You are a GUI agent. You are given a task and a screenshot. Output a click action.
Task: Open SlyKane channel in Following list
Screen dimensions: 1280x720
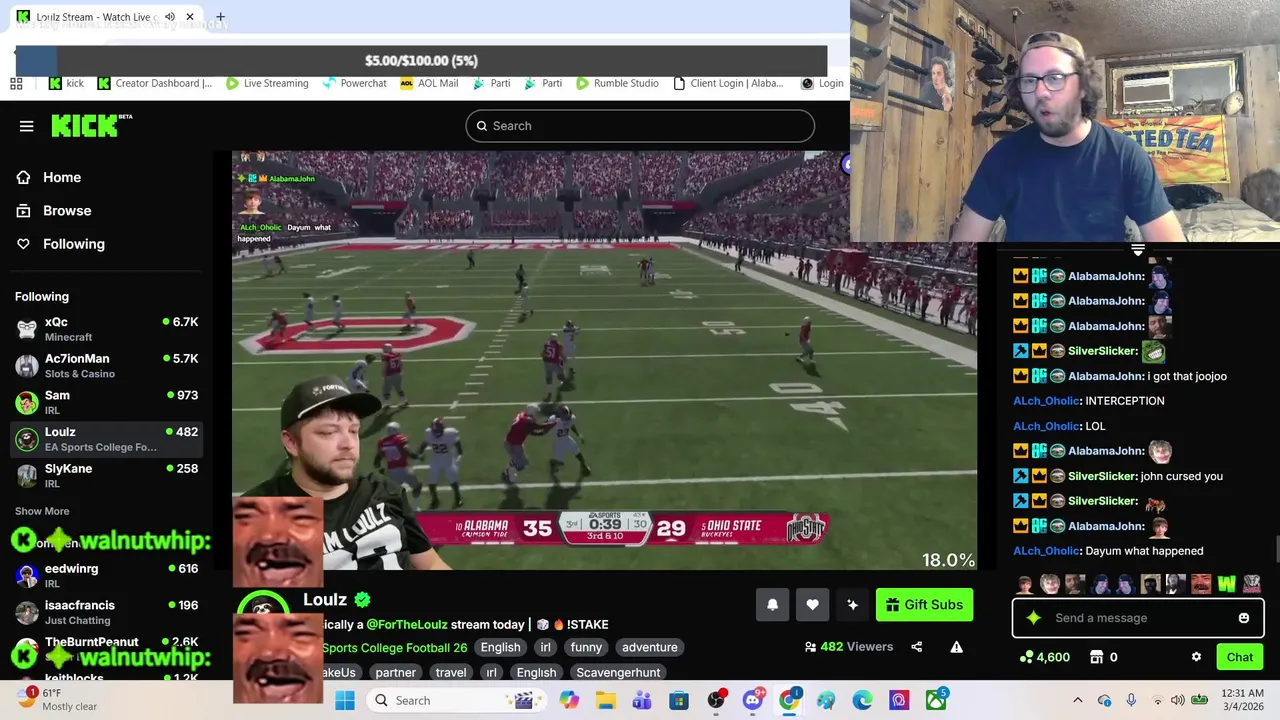[107, 476]
